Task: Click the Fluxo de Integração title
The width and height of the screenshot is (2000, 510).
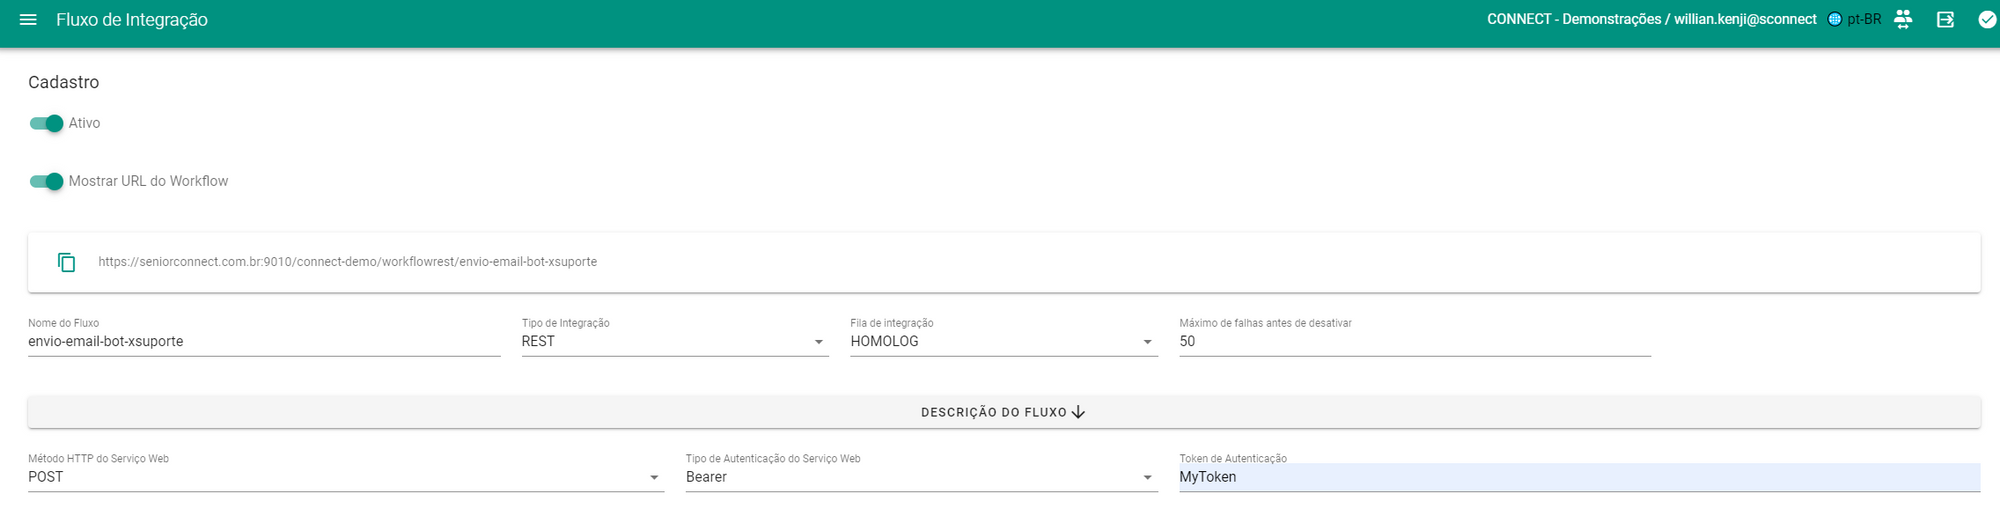Action: [x=132, y=20]
